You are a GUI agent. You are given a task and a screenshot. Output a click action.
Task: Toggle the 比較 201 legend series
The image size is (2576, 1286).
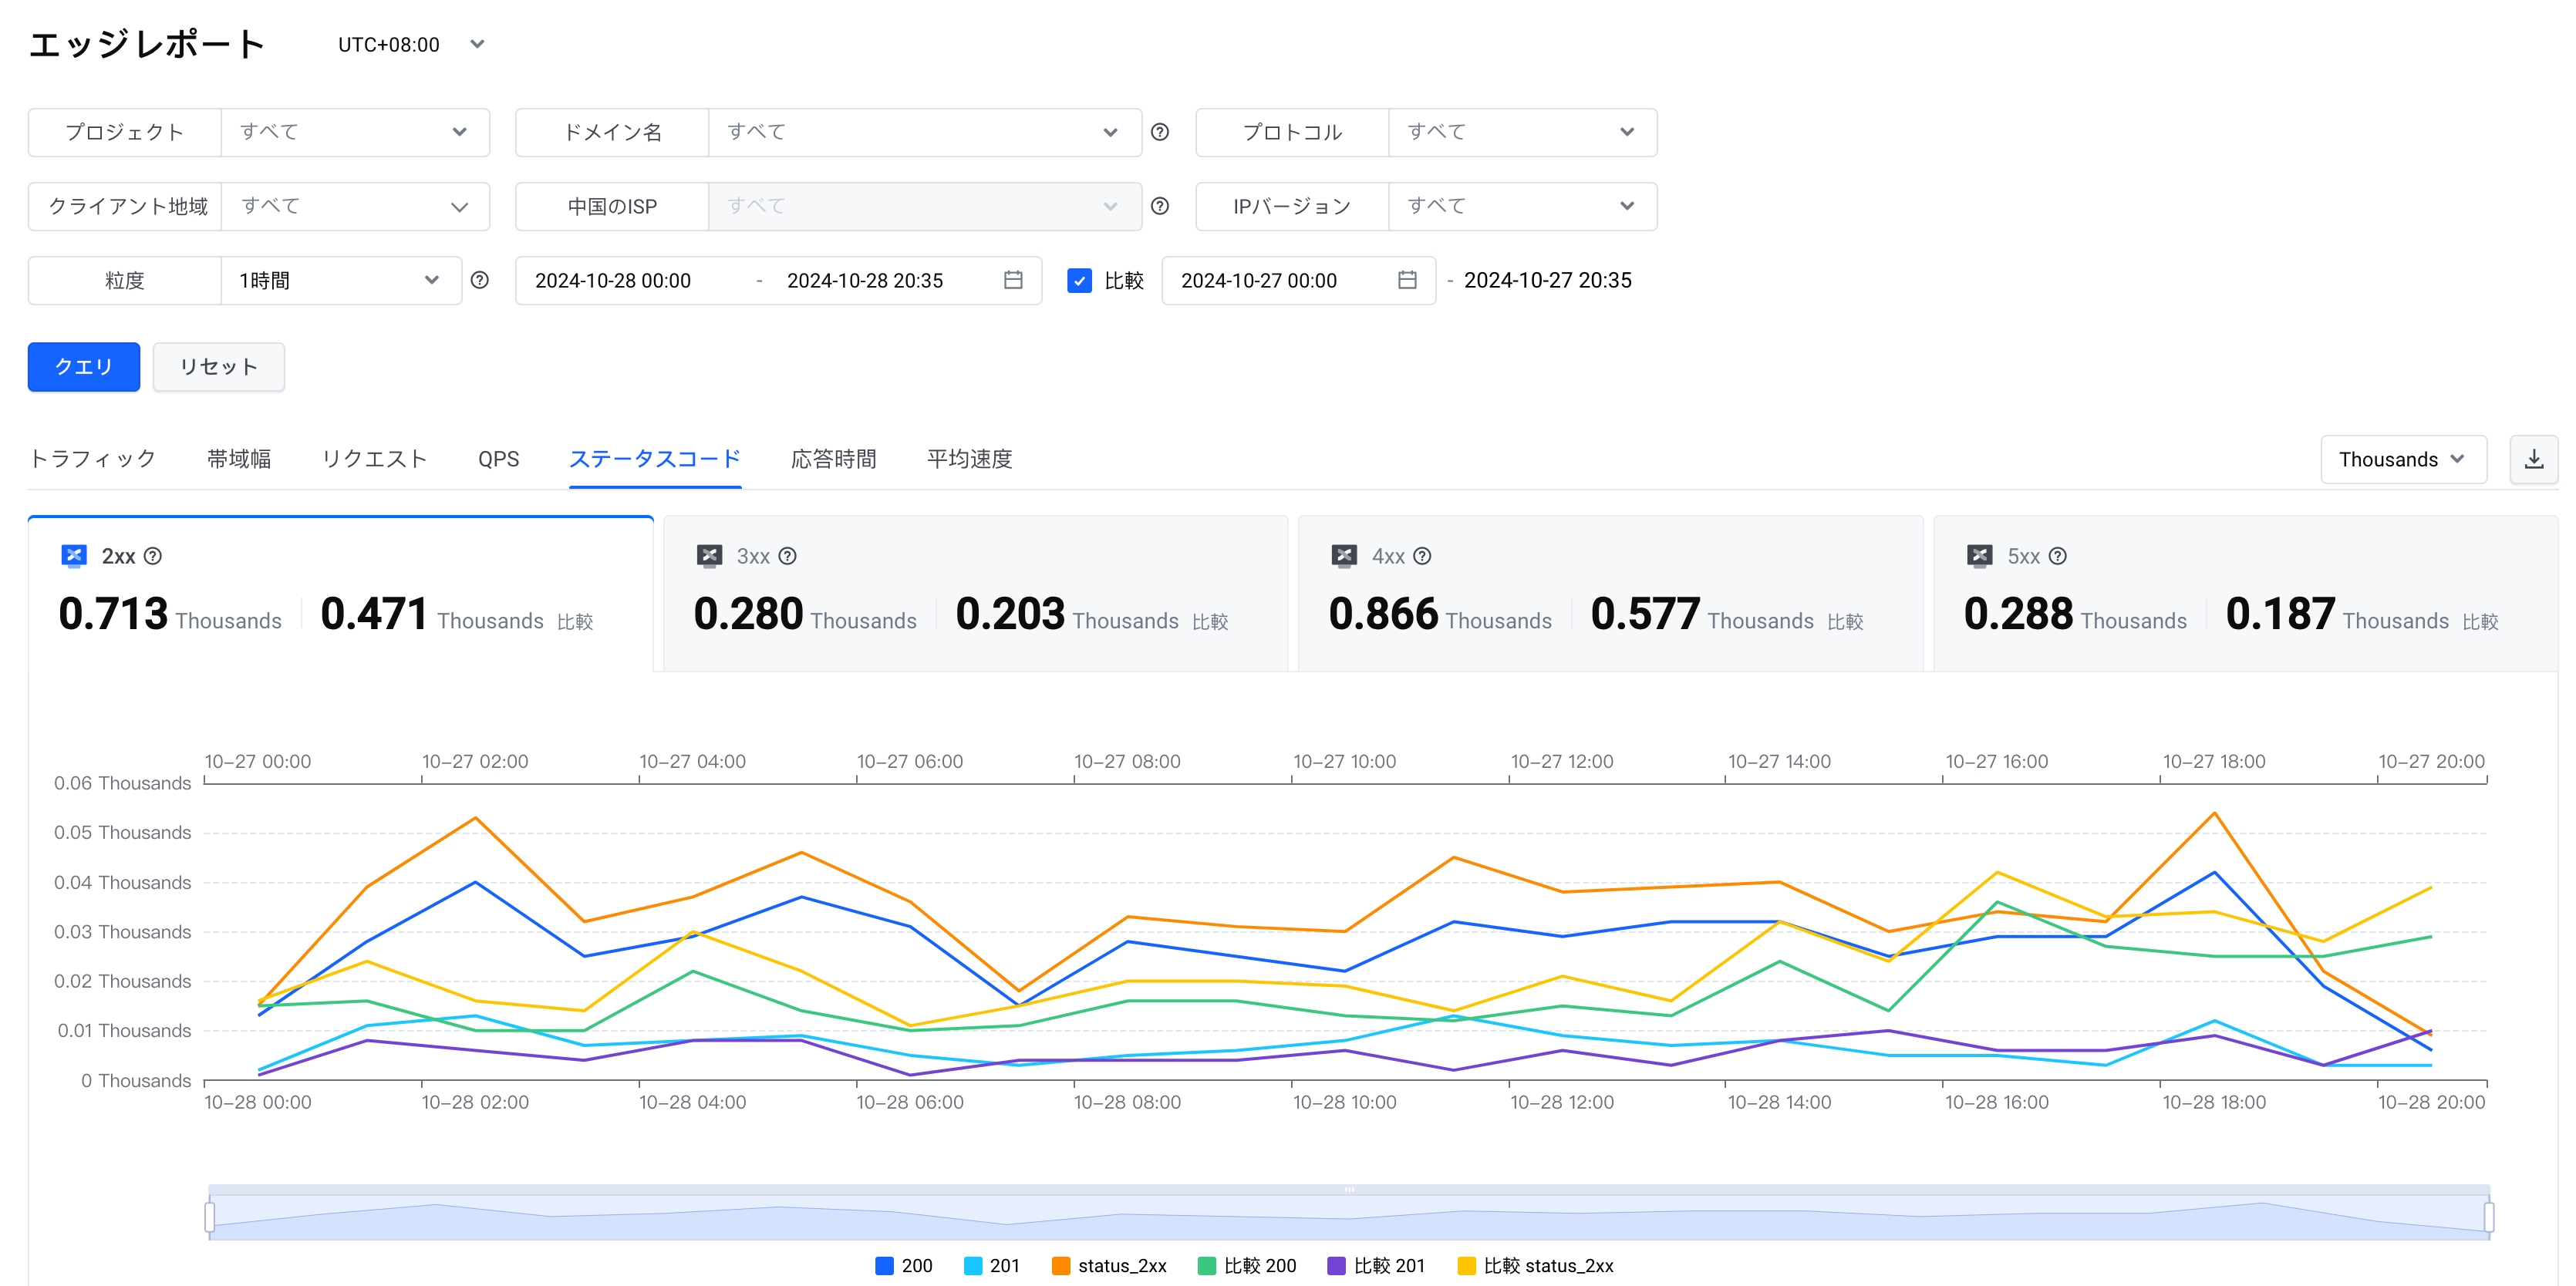(x=1375, y=1266)
